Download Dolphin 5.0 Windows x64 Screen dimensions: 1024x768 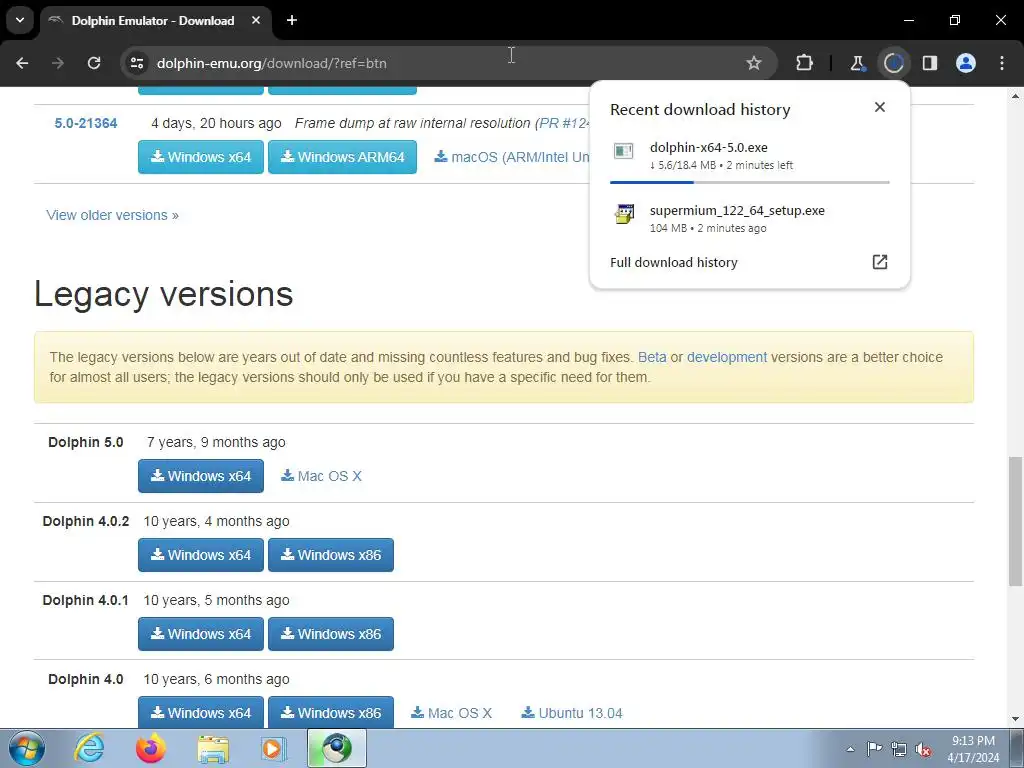[x=200, y=476]
